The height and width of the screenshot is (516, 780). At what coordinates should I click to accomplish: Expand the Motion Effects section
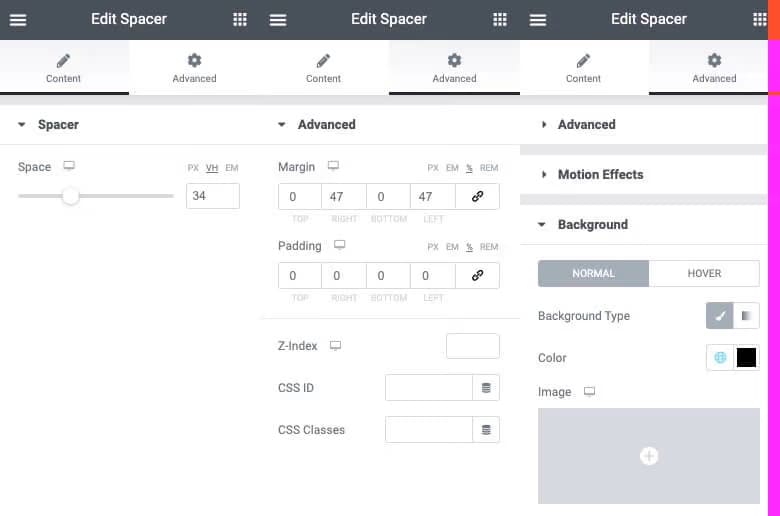point(600,175)
